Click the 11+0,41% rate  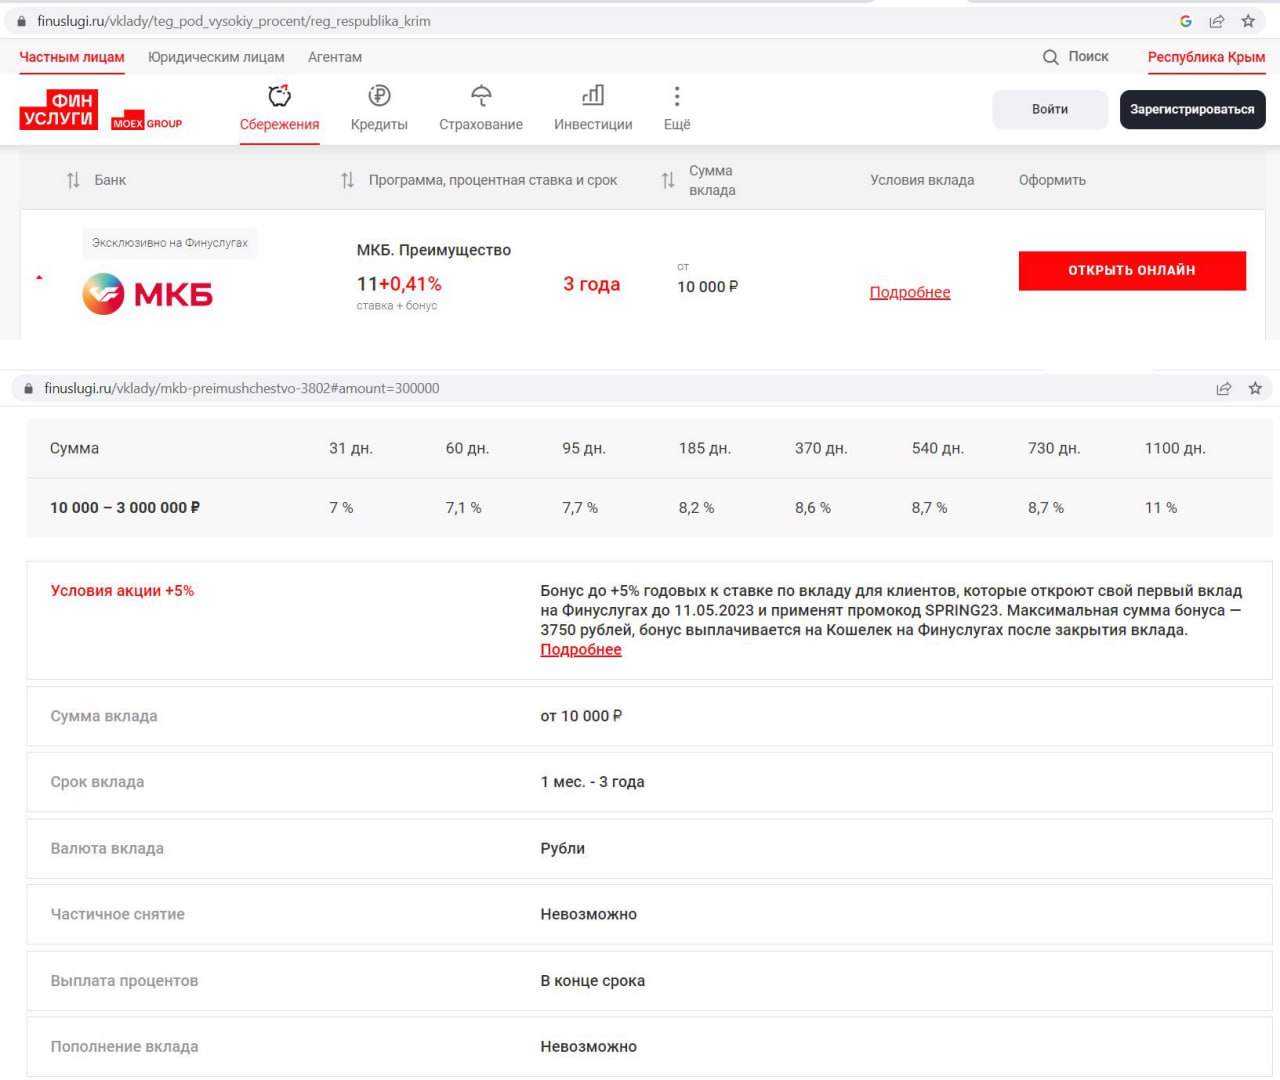399,284
